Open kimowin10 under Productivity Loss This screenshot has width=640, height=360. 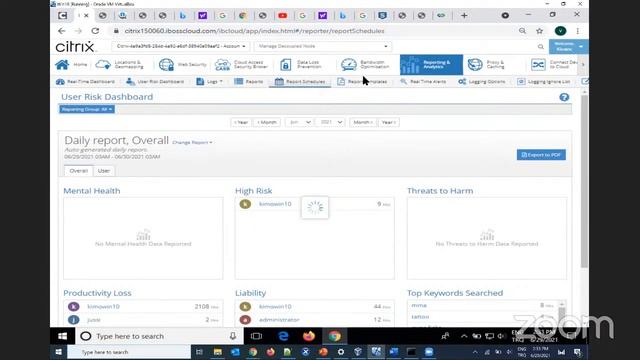click(103, 306)
